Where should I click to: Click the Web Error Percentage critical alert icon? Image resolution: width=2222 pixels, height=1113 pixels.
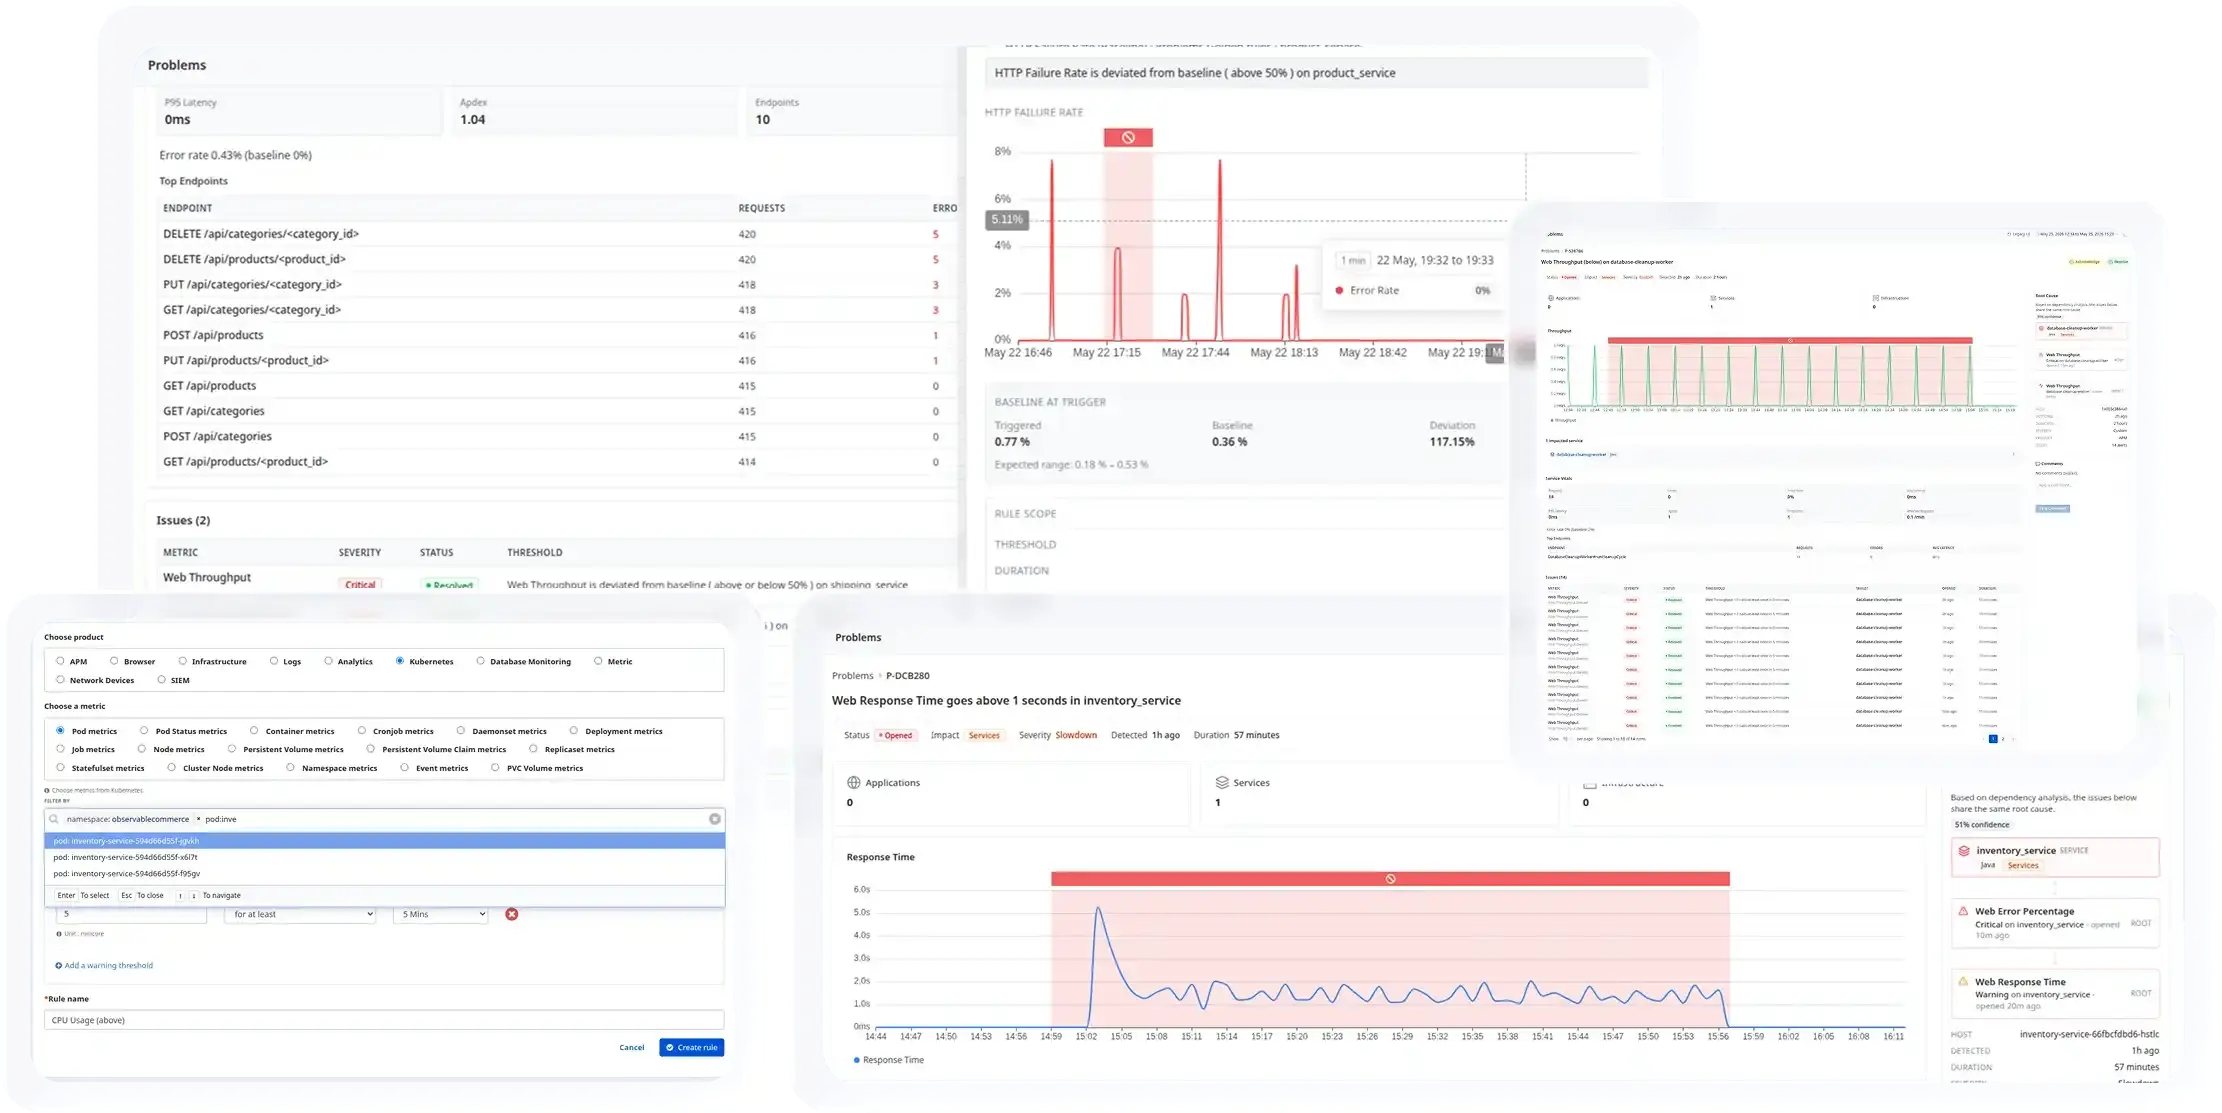click(x=1963, y=912)
